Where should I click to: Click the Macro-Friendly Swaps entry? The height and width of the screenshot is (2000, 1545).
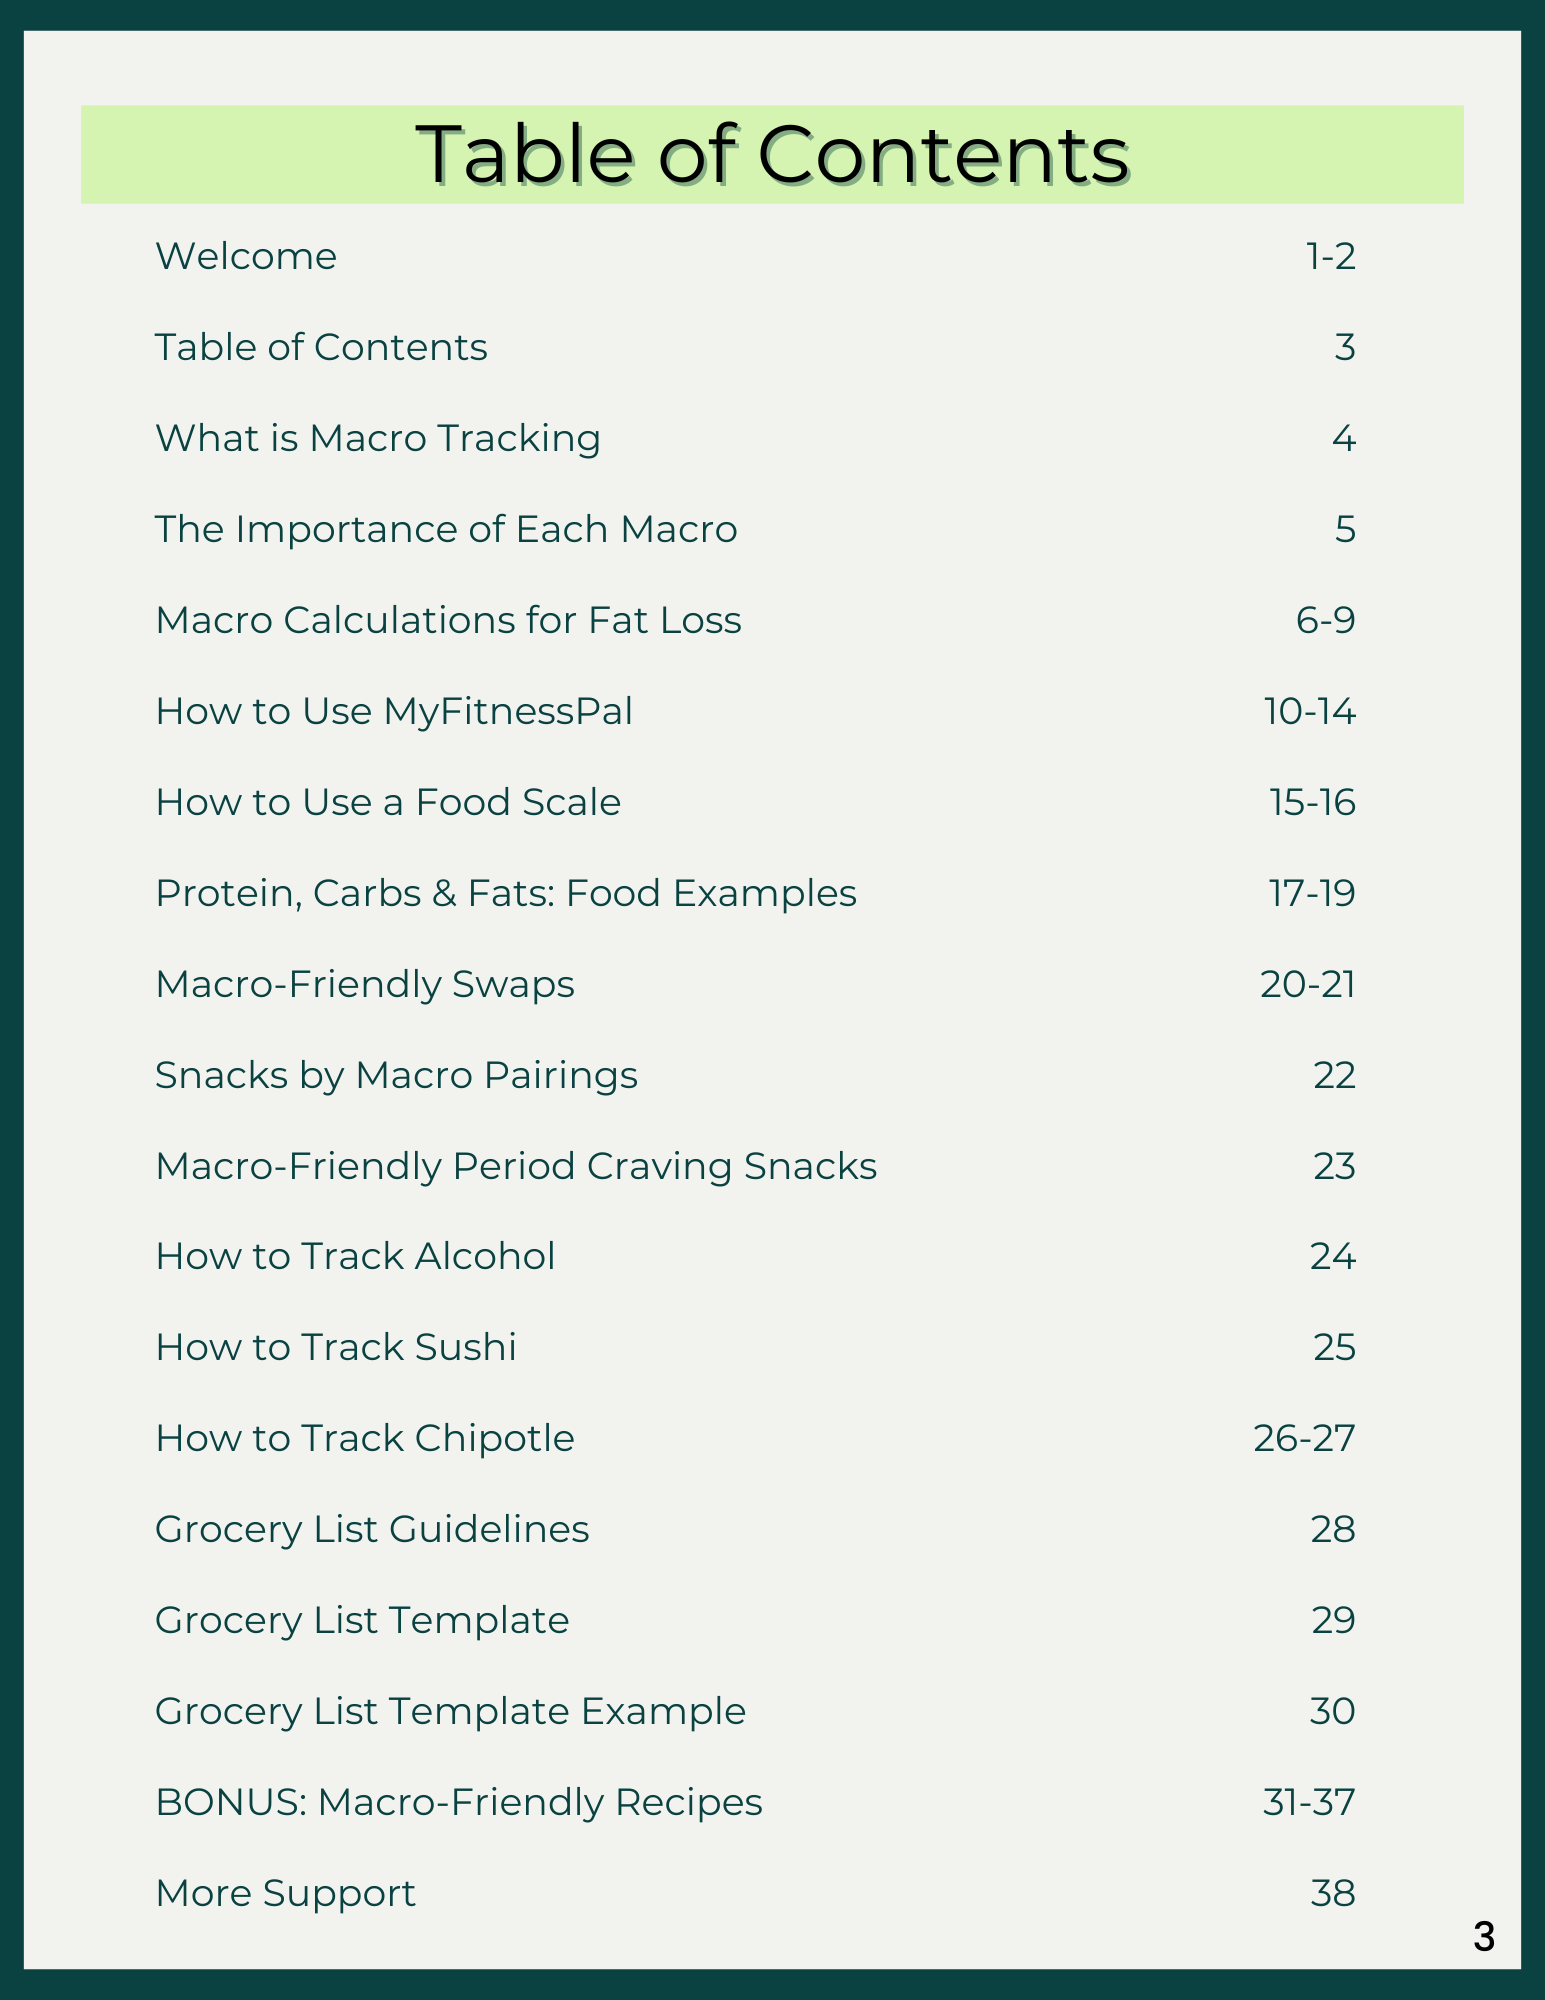coord(365,985)
